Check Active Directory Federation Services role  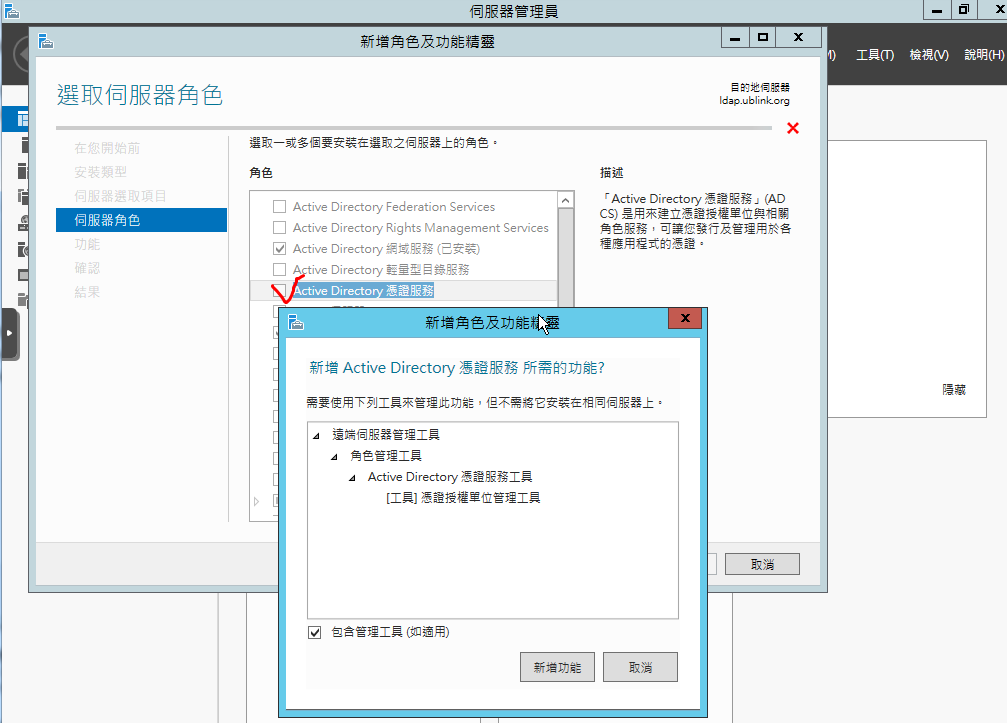[279, 207]
